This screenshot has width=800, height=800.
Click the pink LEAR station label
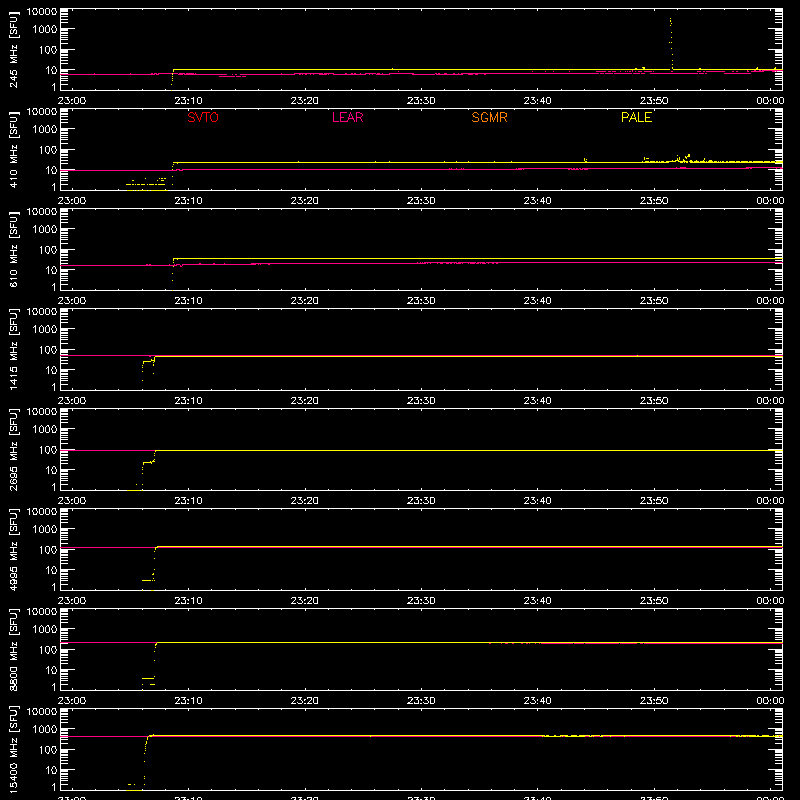point(347,117)
